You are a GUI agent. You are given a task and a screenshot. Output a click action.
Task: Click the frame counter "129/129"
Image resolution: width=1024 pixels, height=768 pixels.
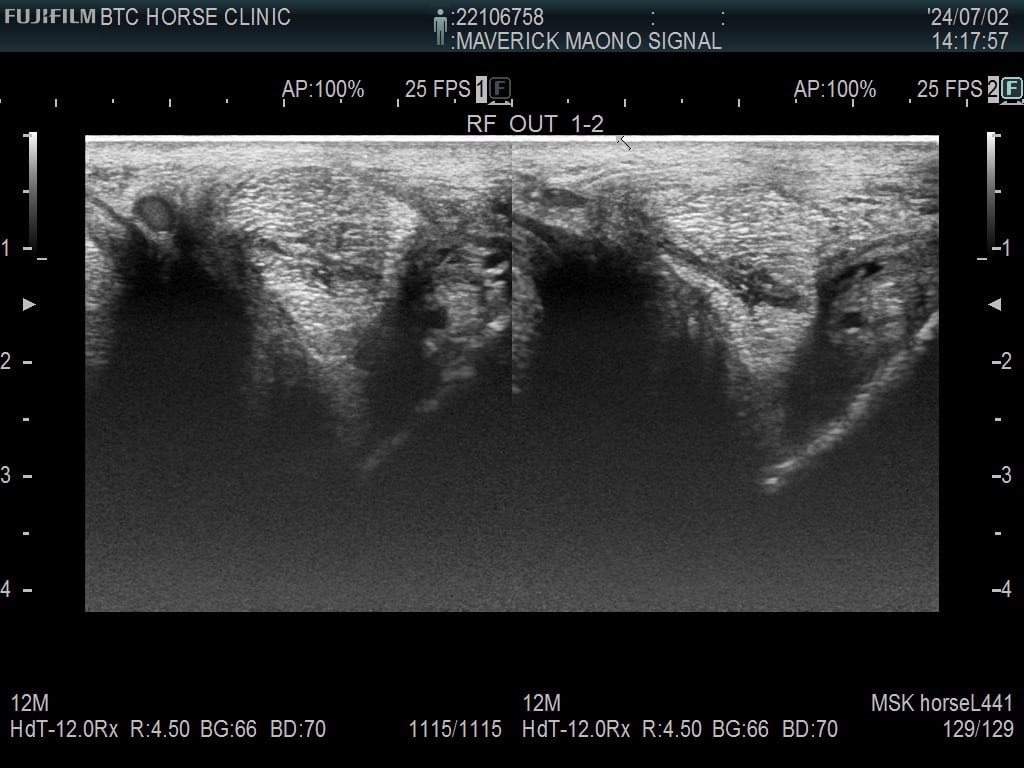pyautogui.click(x=978, y=729)
